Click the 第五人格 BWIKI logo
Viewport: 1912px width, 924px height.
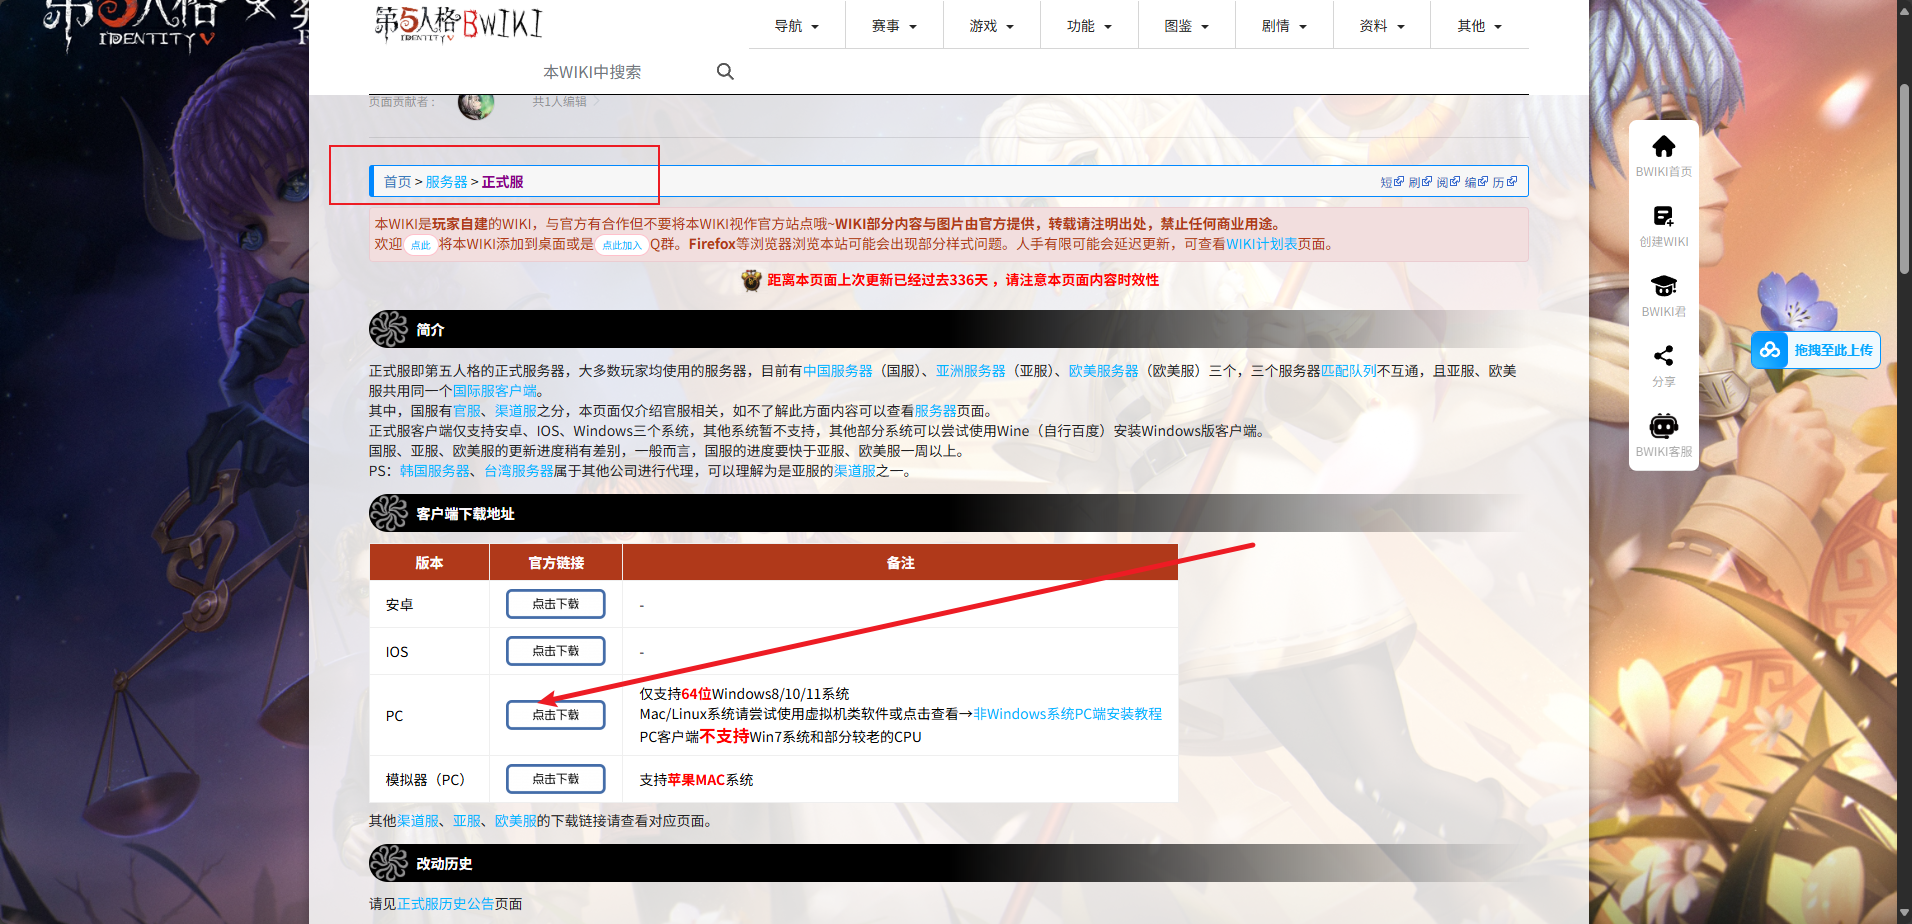pos(459,24)
